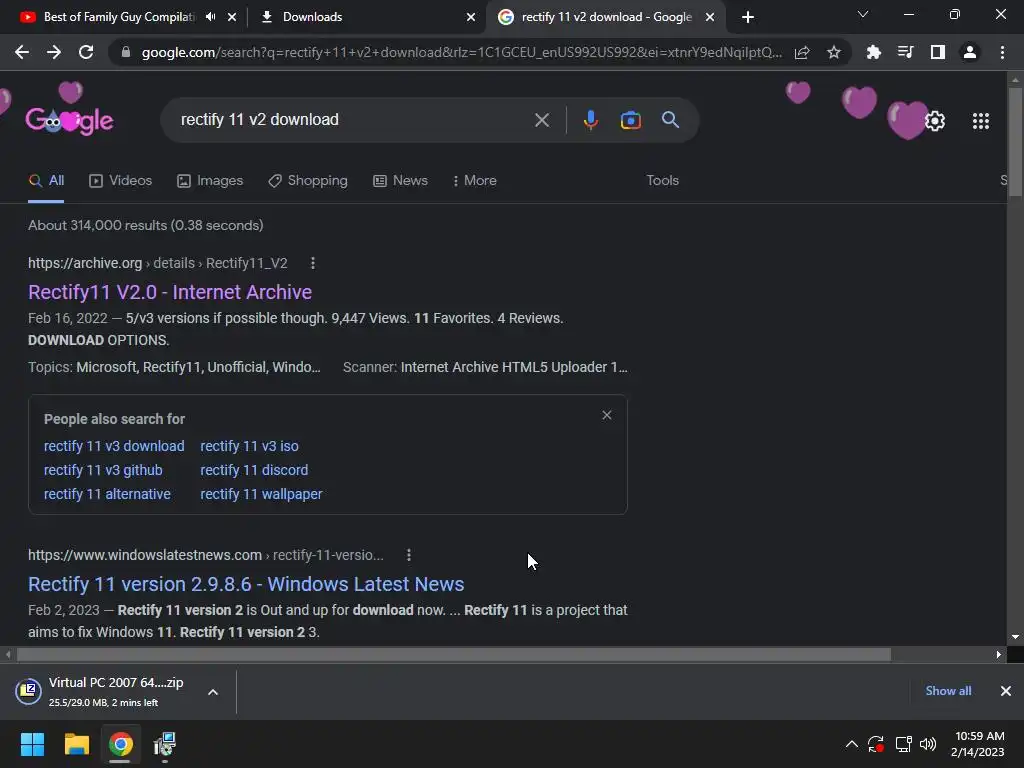Screen dimensions: 1024x768
Task: Open options for the archive.org result
Action: (313, 263)
